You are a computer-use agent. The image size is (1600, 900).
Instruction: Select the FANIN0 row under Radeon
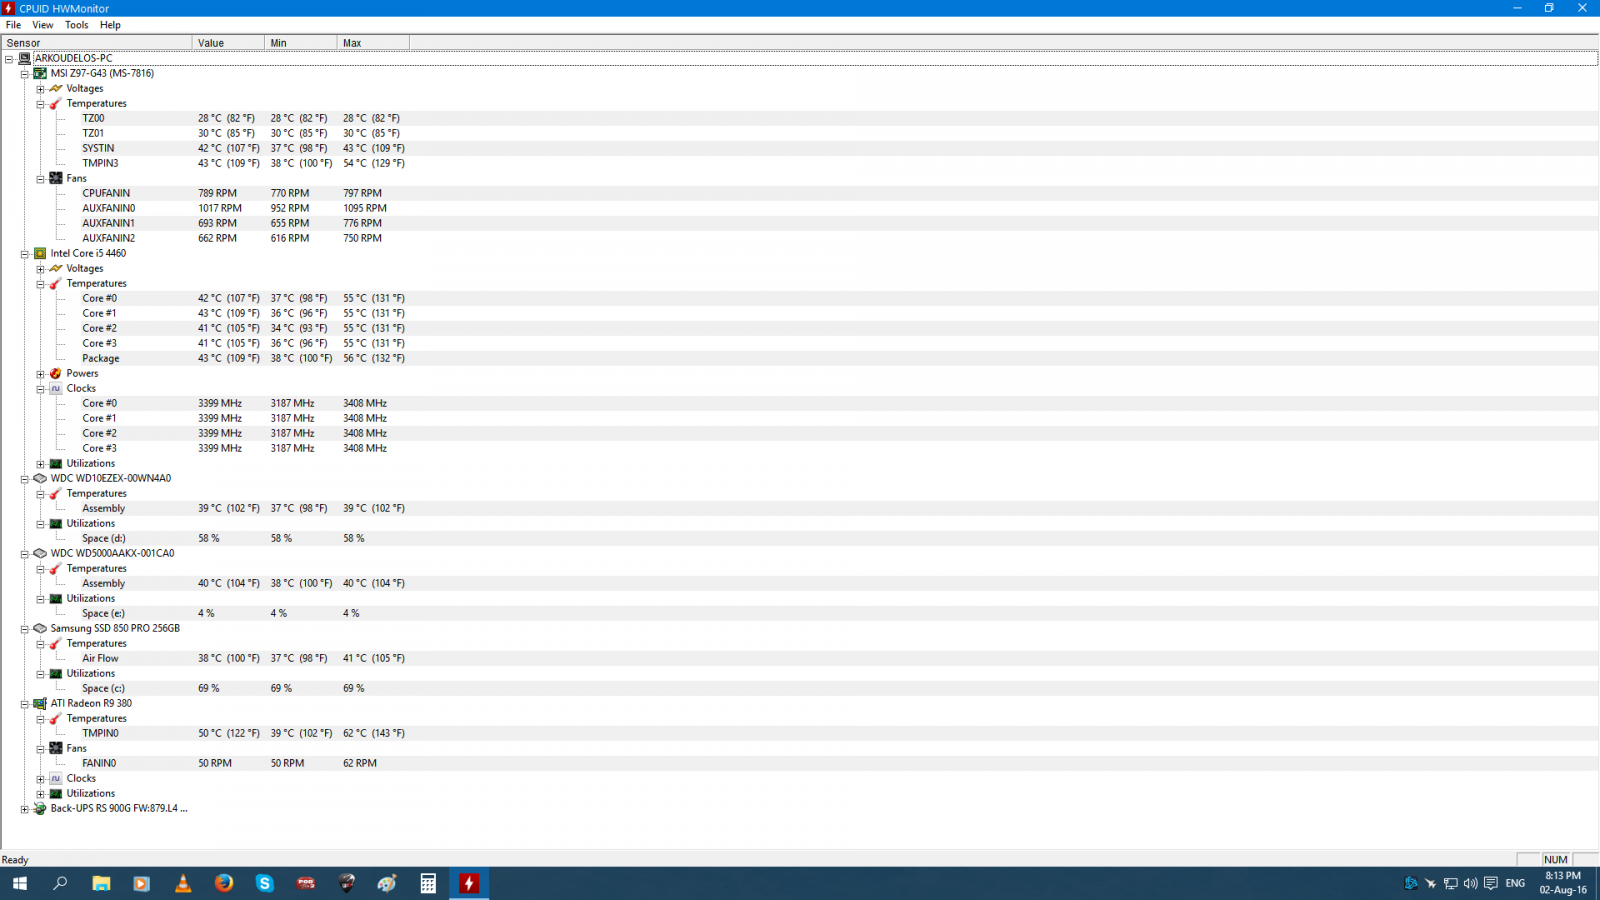click(800, 763)
